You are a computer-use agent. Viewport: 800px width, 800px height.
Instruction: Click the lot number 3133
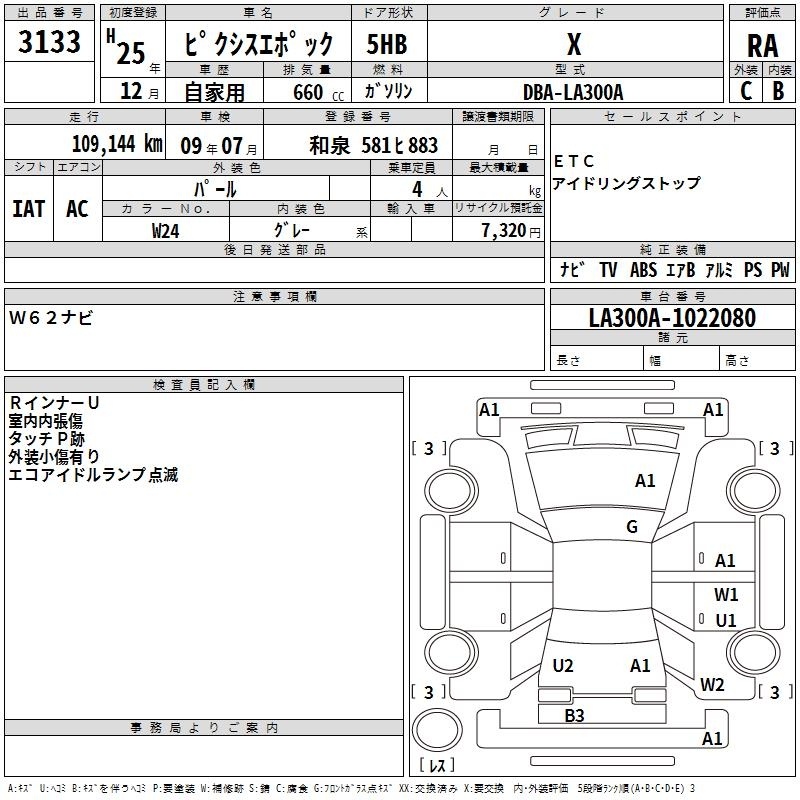[x=49, y=43]
